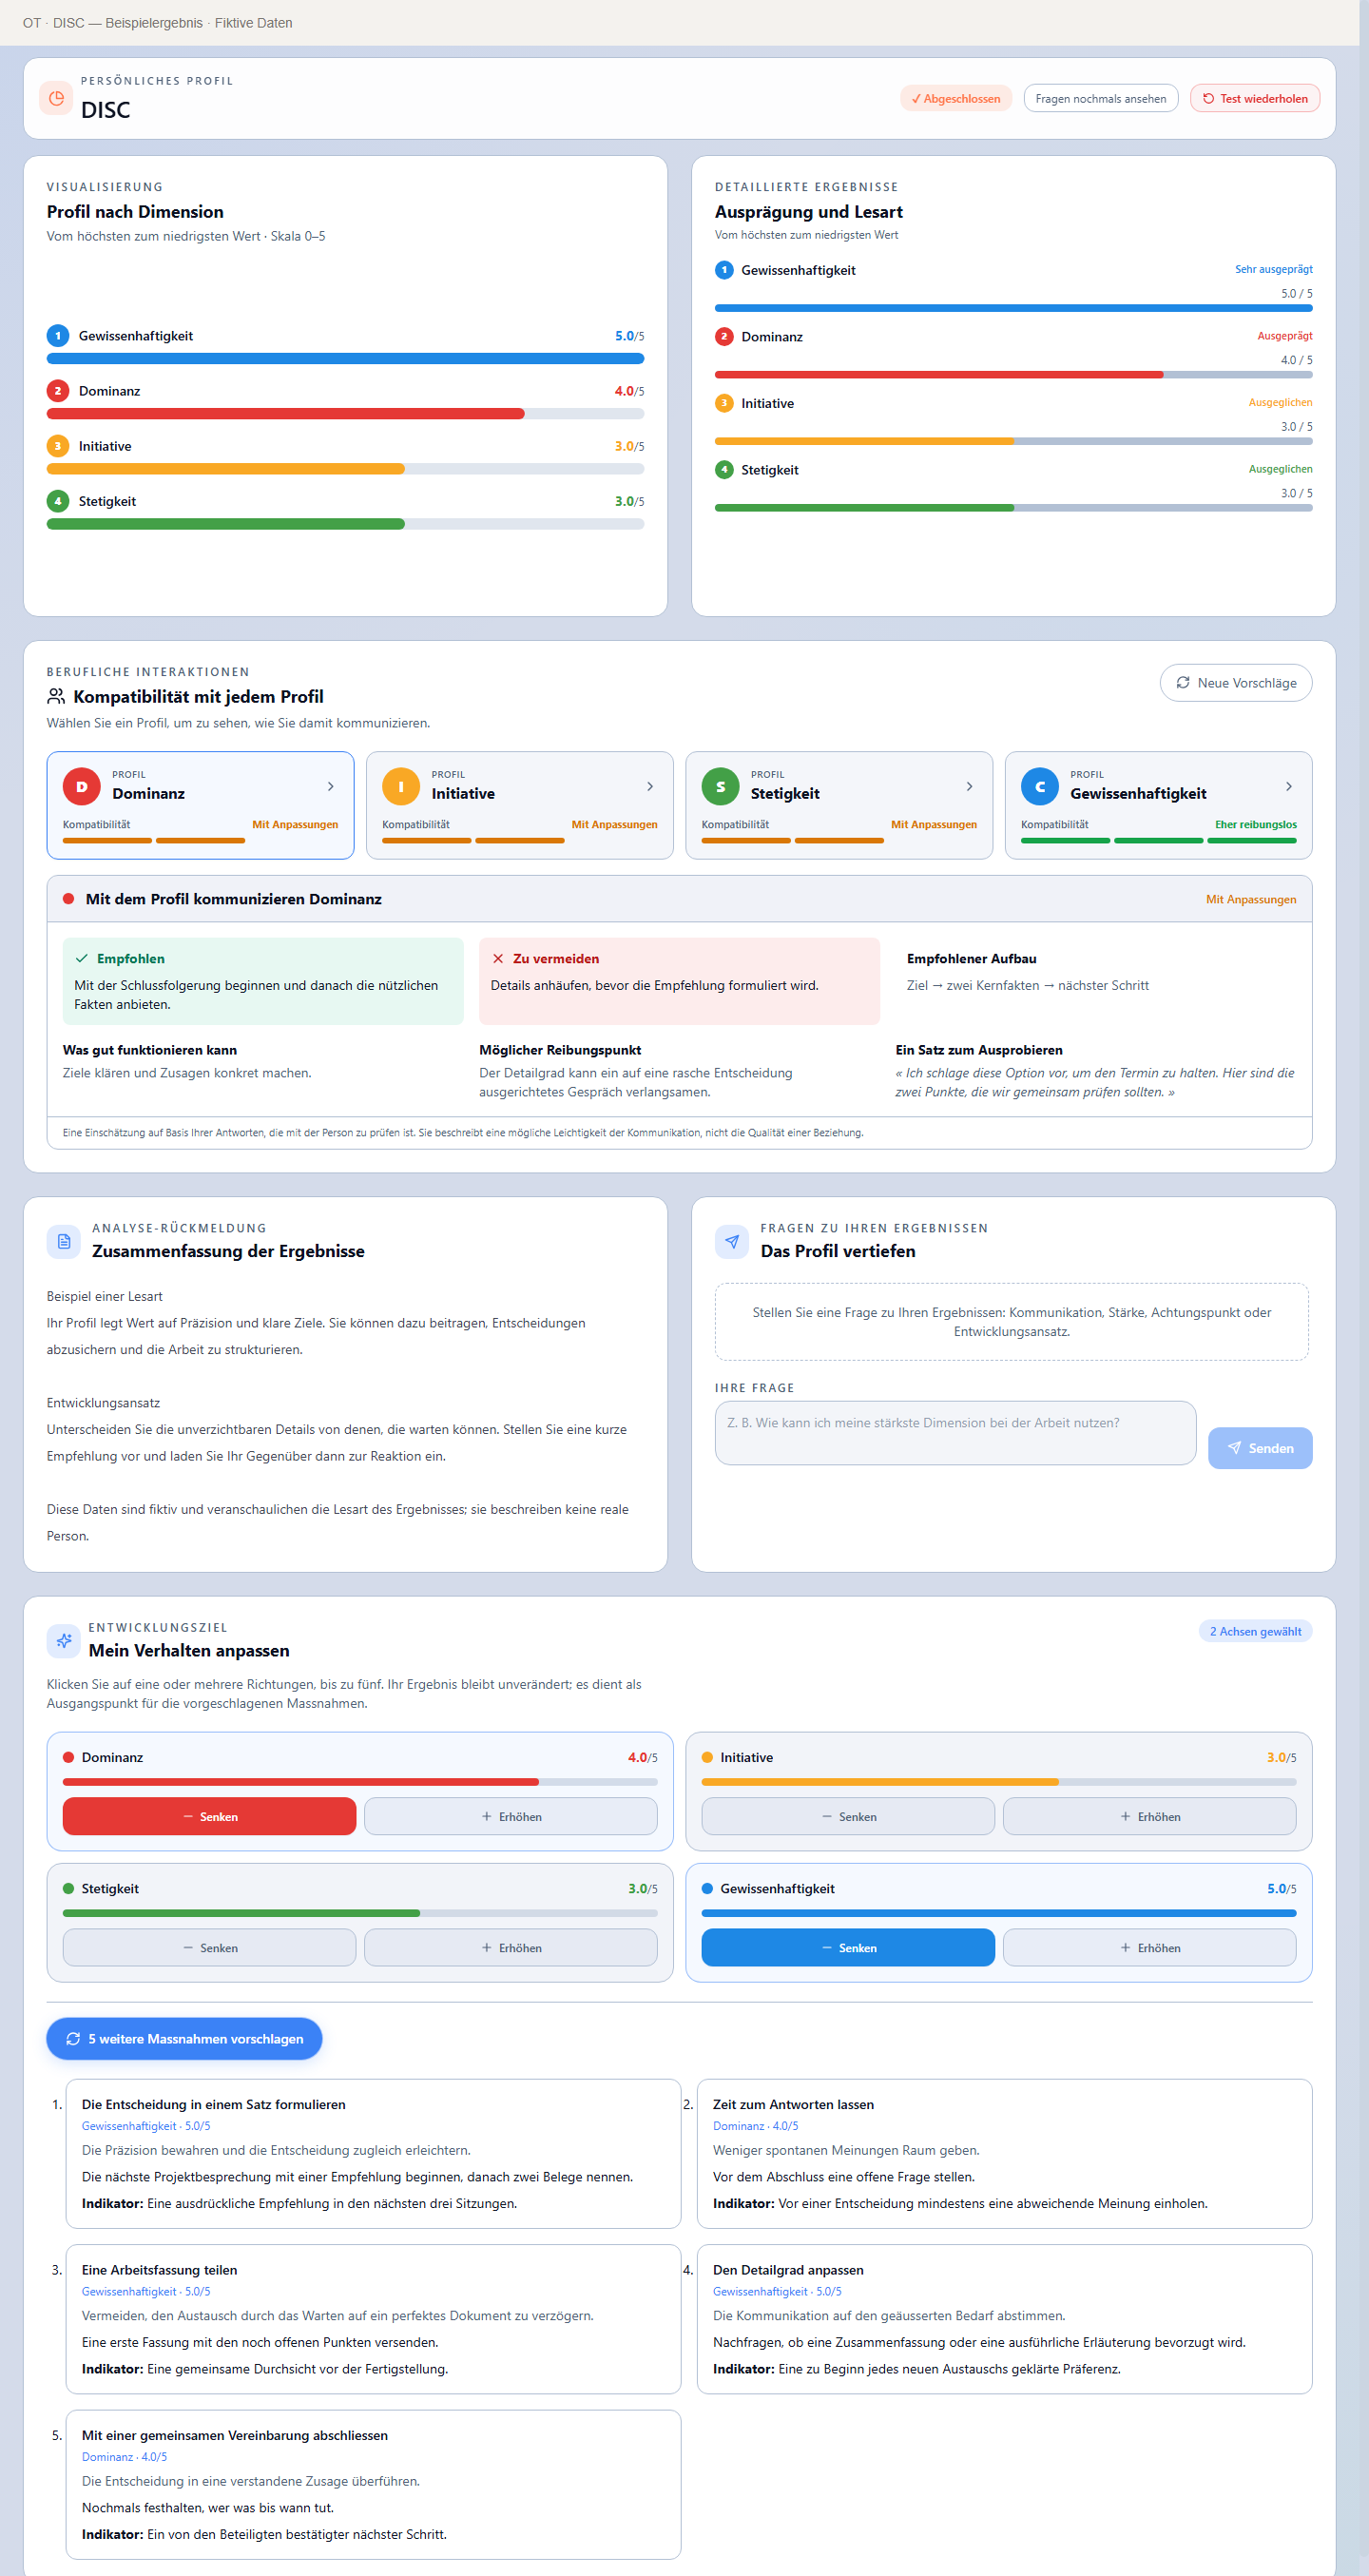1369x2576 pixels.
Task: Click rank badge 3 beside Initiative in Detaillierte Ergebnisse
Action: pos(724,403)
